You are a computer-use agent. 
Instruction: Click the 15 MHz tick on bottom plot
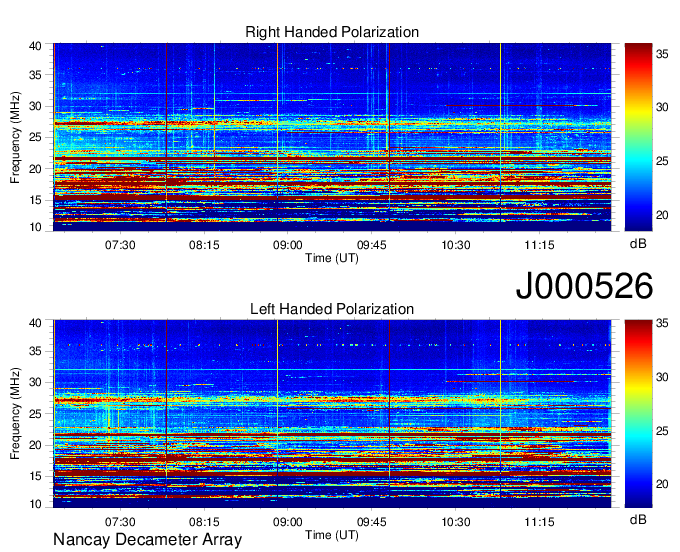(36, 476)
